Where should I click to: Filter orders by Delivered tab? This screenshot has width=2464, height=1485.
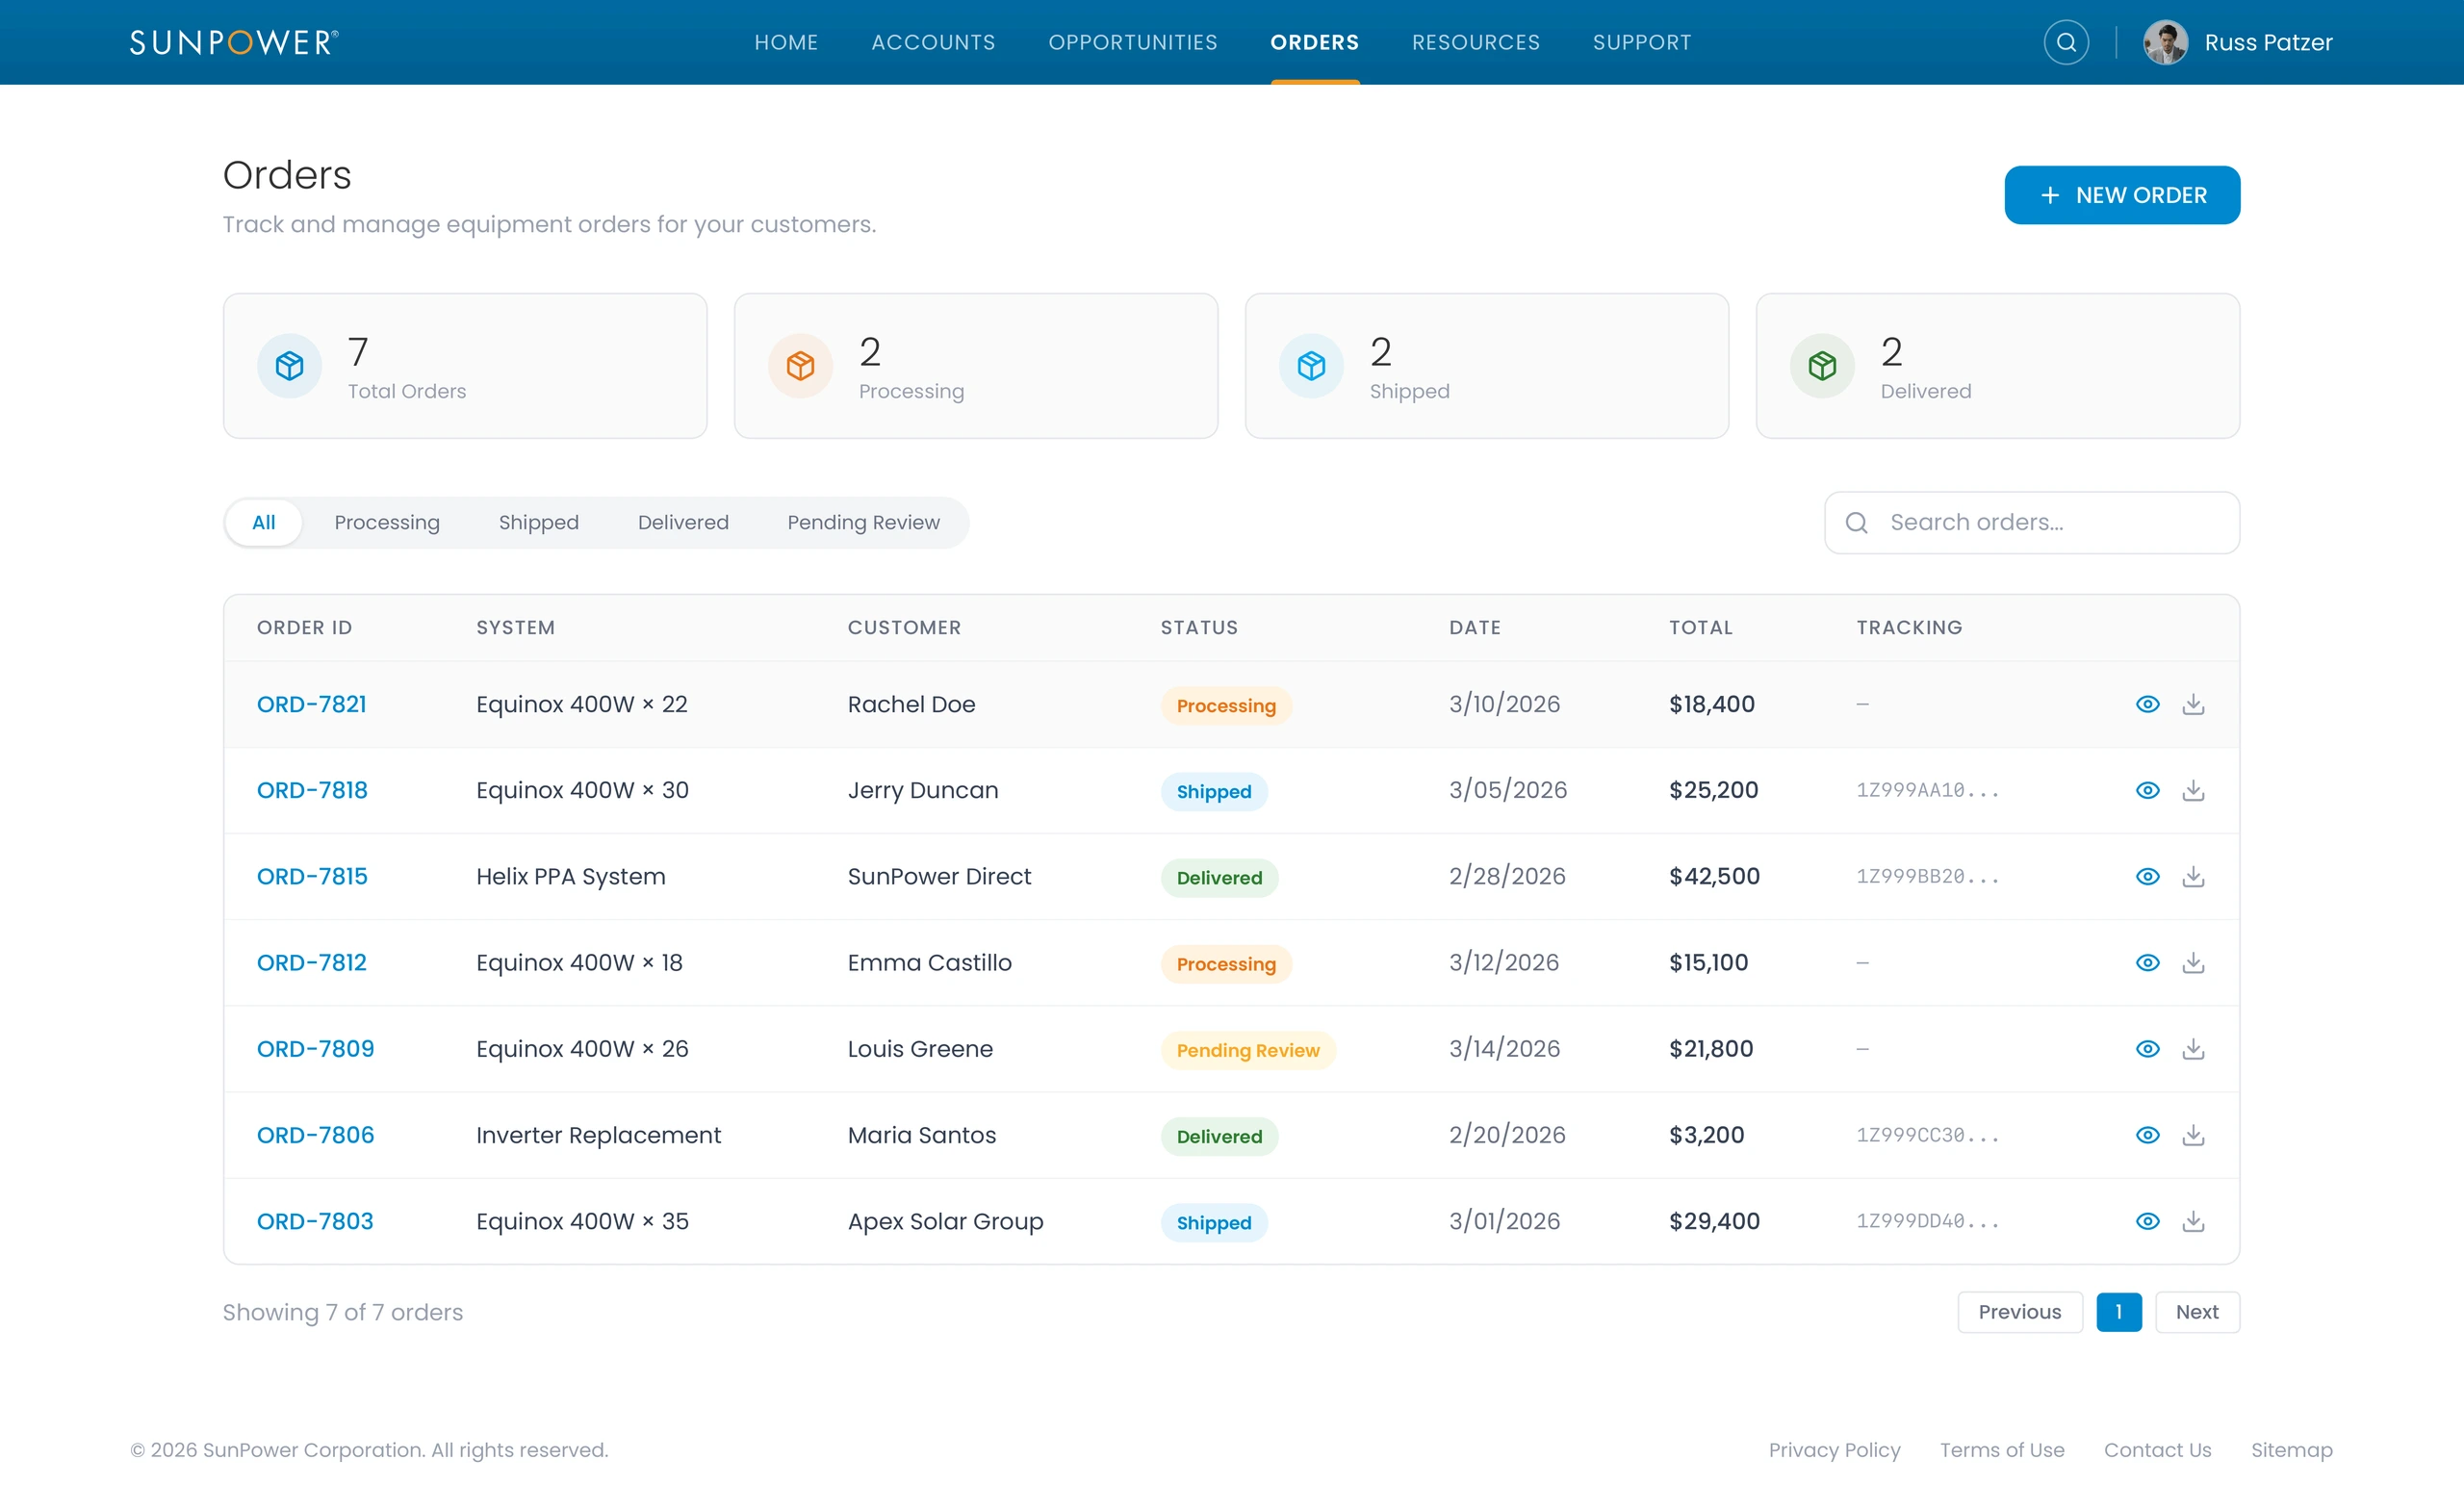[683, 522]
